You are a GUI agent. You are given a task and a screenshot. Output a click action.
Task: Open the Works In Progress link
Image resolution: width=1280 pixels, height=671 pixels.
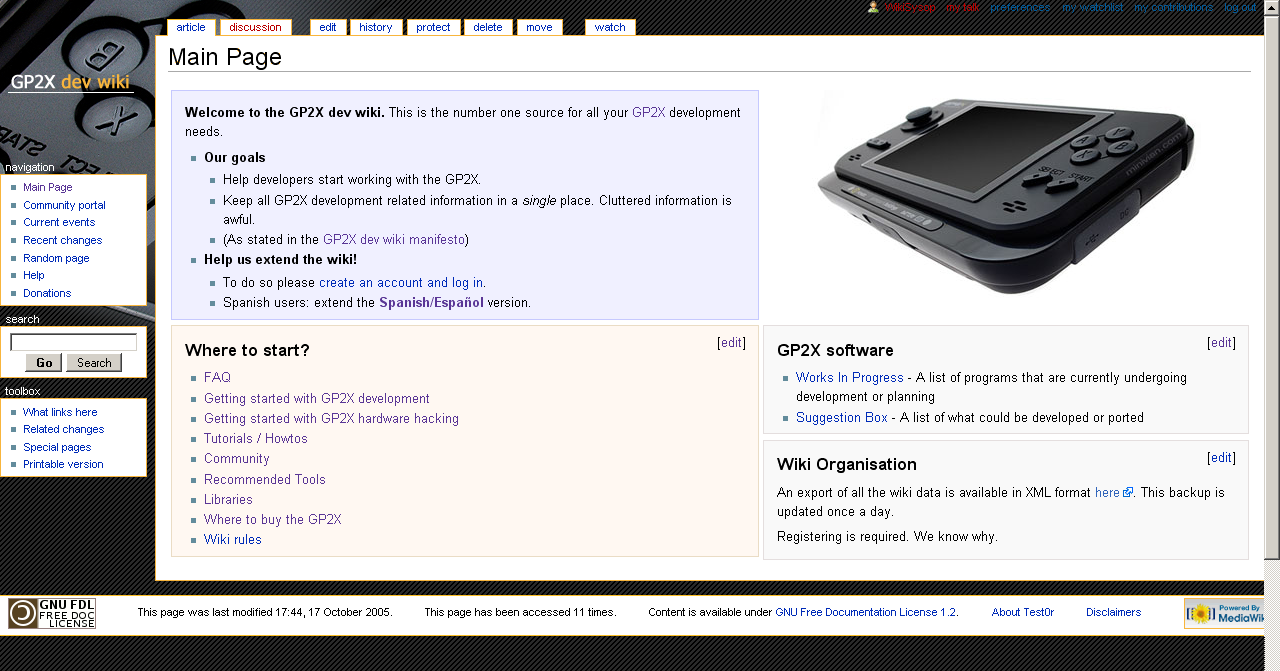click(850, 378)
